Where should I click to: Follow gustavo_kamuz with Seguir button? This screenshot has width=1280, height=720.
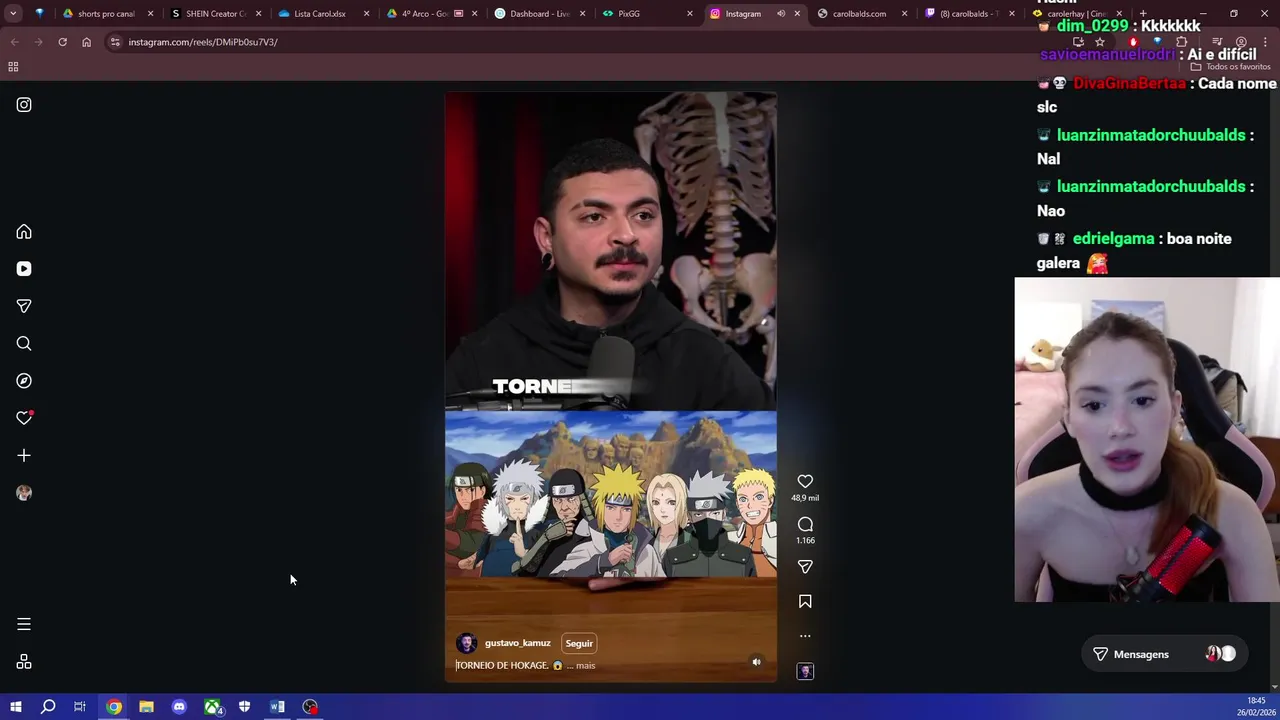click(579, 643)
